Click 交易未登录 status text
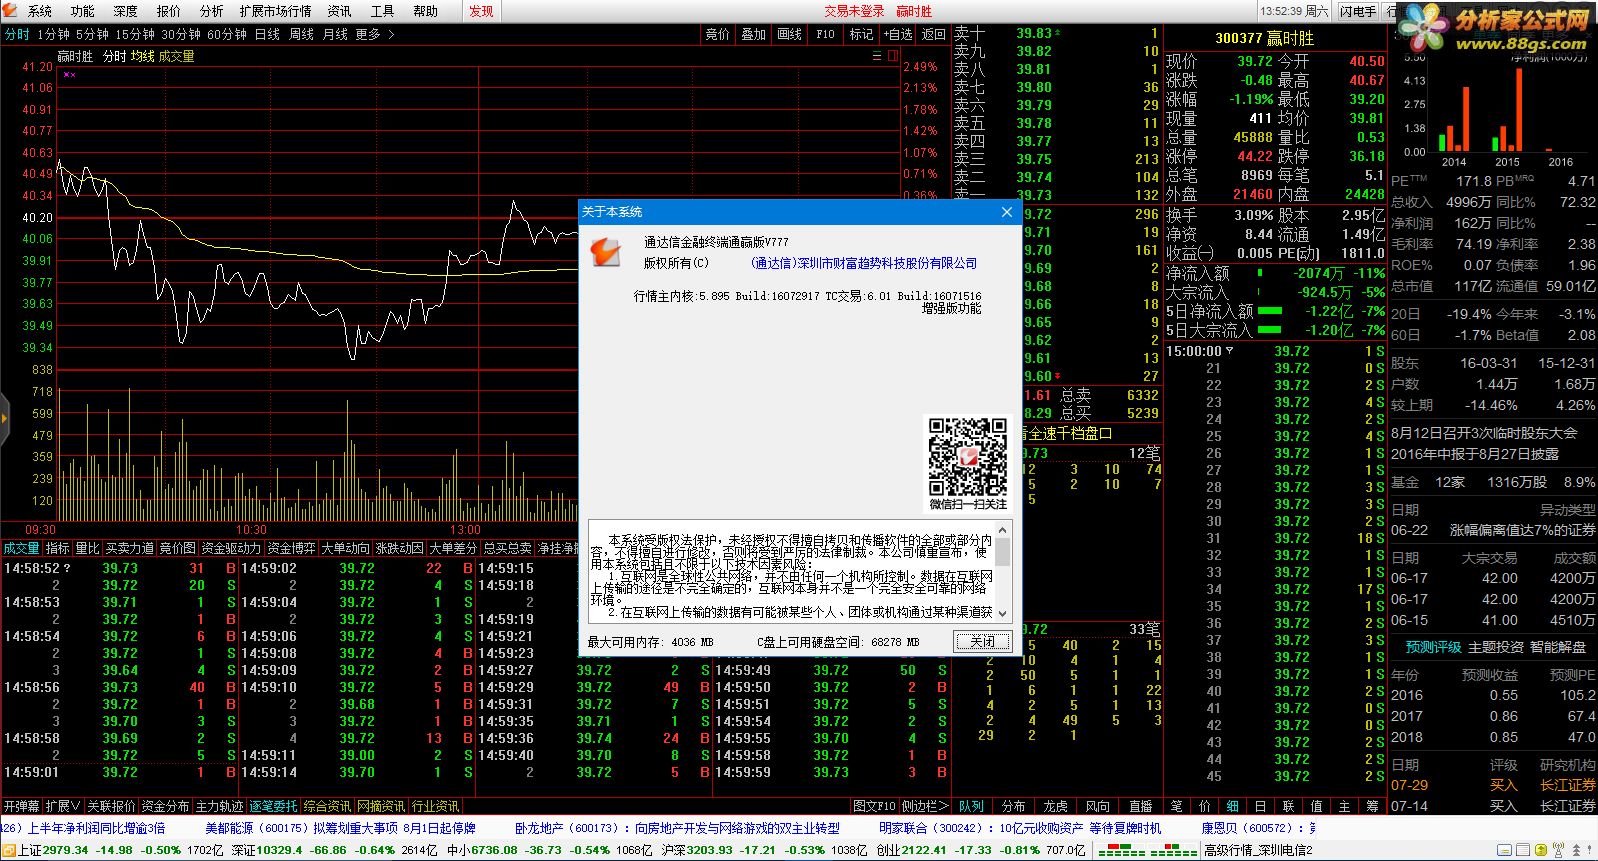 (x=854, y=11)
